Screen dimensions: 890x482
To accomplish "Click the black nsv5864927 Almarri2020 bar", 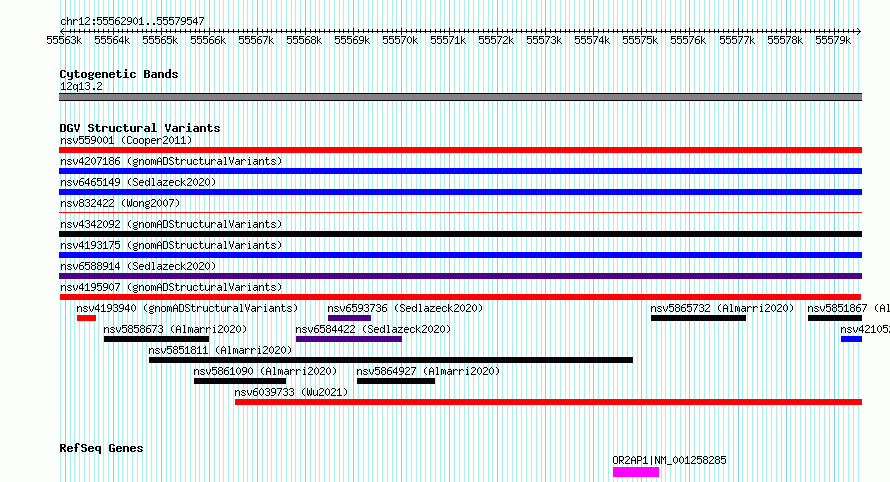I will (x=396, y=381).
